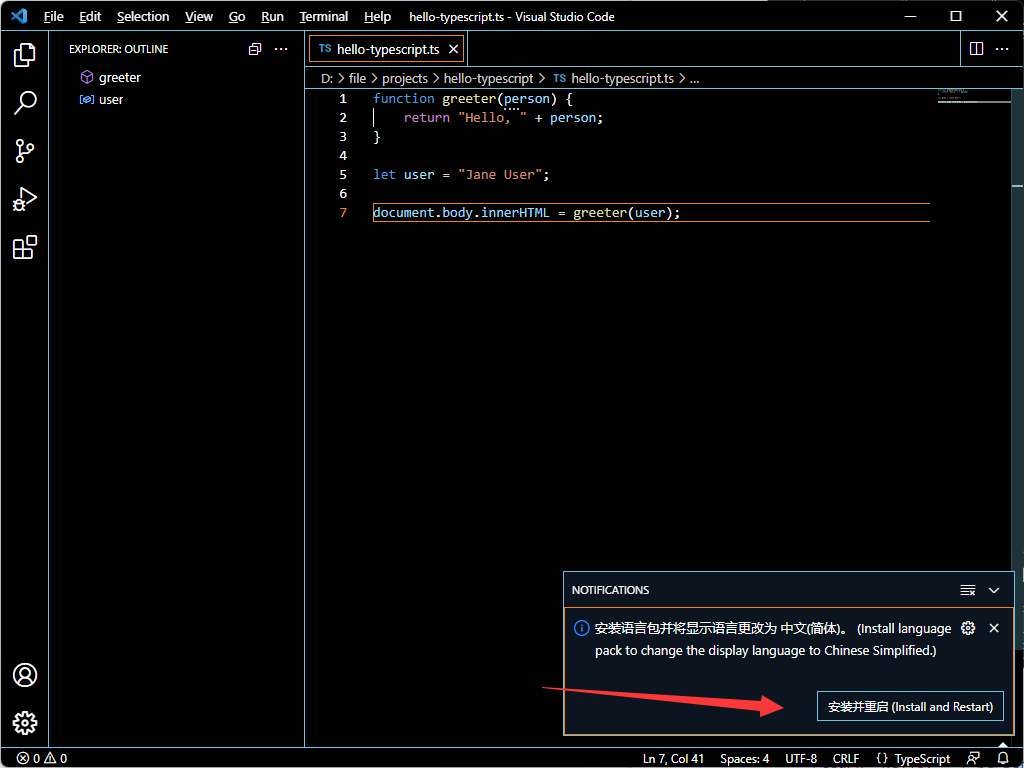Open the Run and Debug view
Image resolution: width=1024 pixels, height=768 pixels.
point(25,199)
